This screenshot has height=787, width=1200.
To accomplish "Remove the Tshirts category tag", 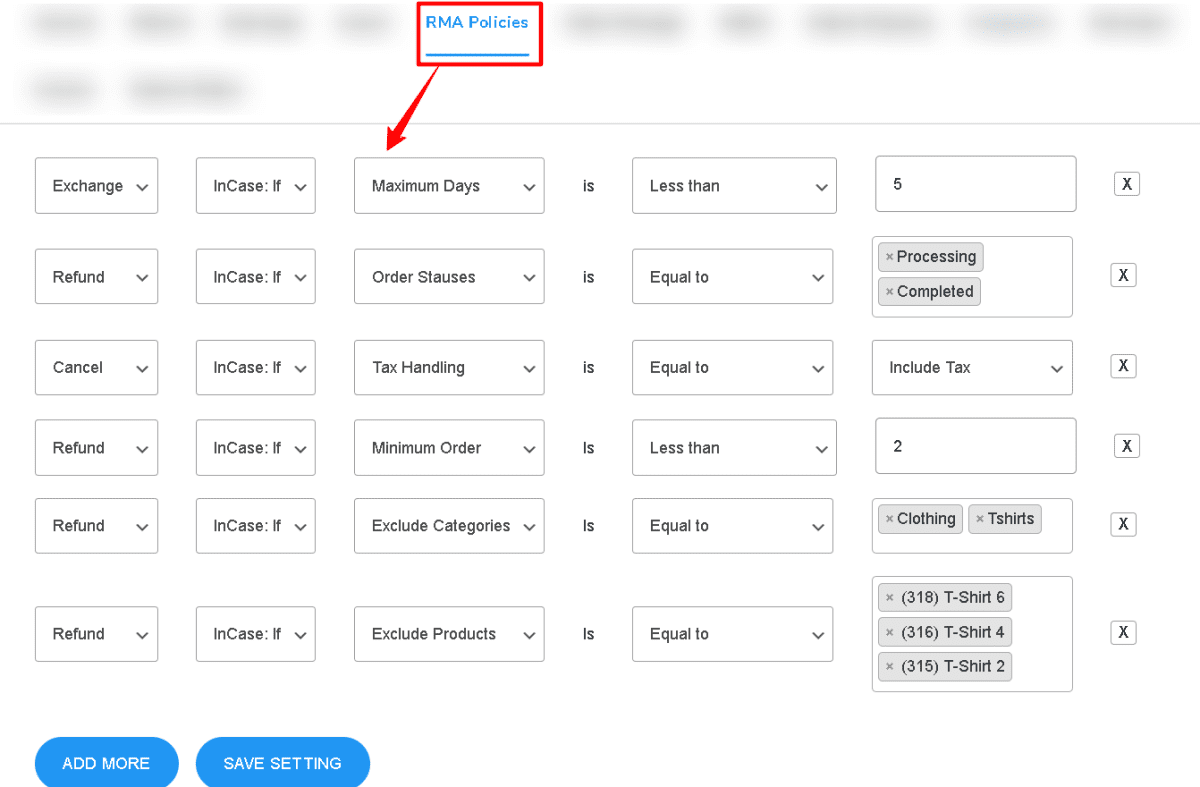I will [979, 518].
